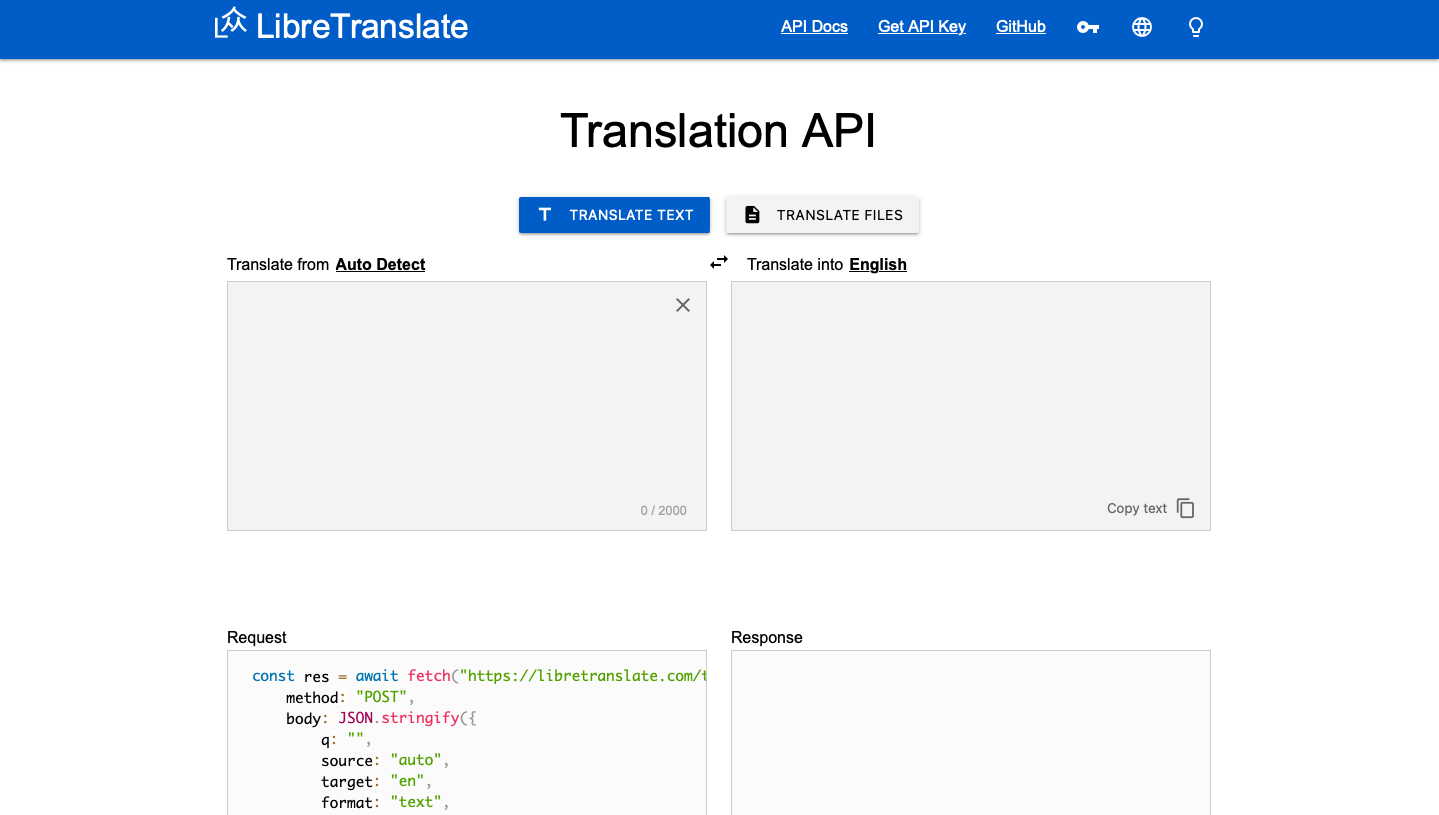Click the document icon on Translate Files
This screenshot has height=815, width=1439.
(753, 215)
